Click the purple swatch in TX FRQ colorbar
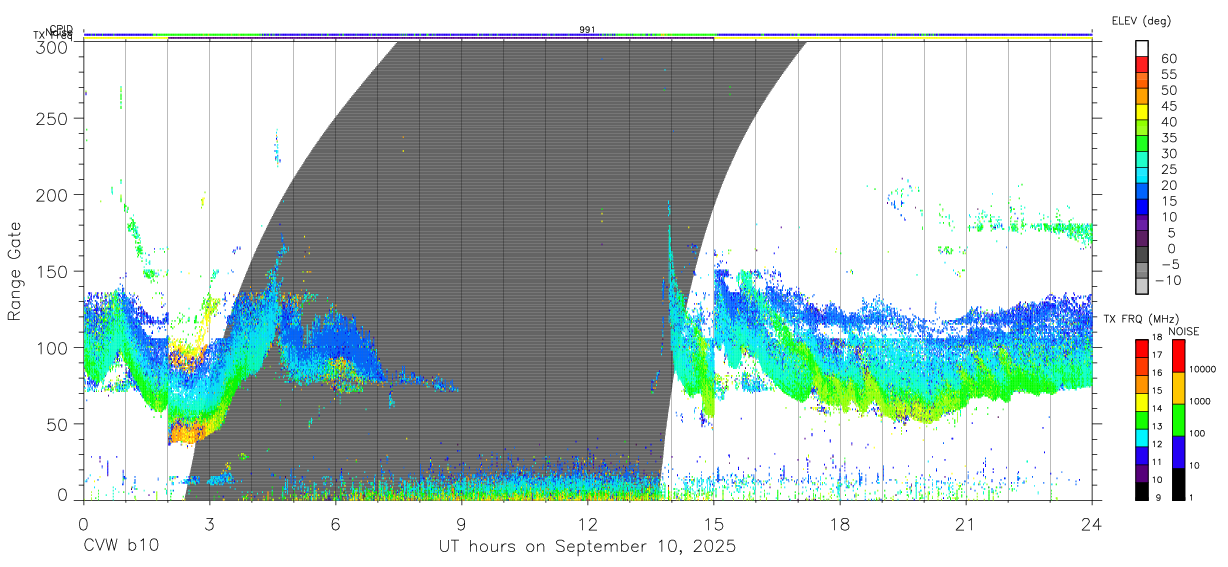The width and height of the screenshot is (1228, 567). coord(1142,472)
